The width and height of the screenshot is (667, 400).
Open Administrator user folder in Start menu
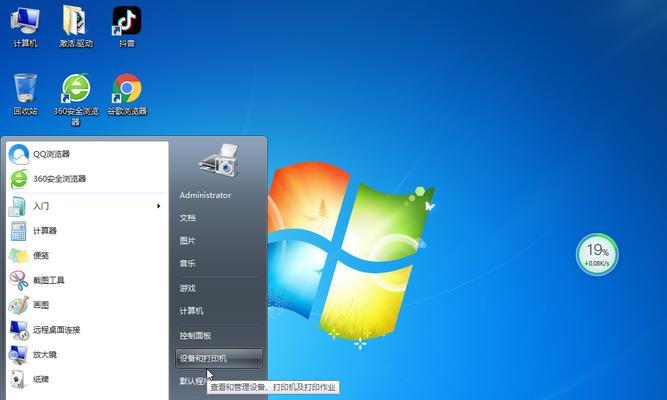click(205, 195)
